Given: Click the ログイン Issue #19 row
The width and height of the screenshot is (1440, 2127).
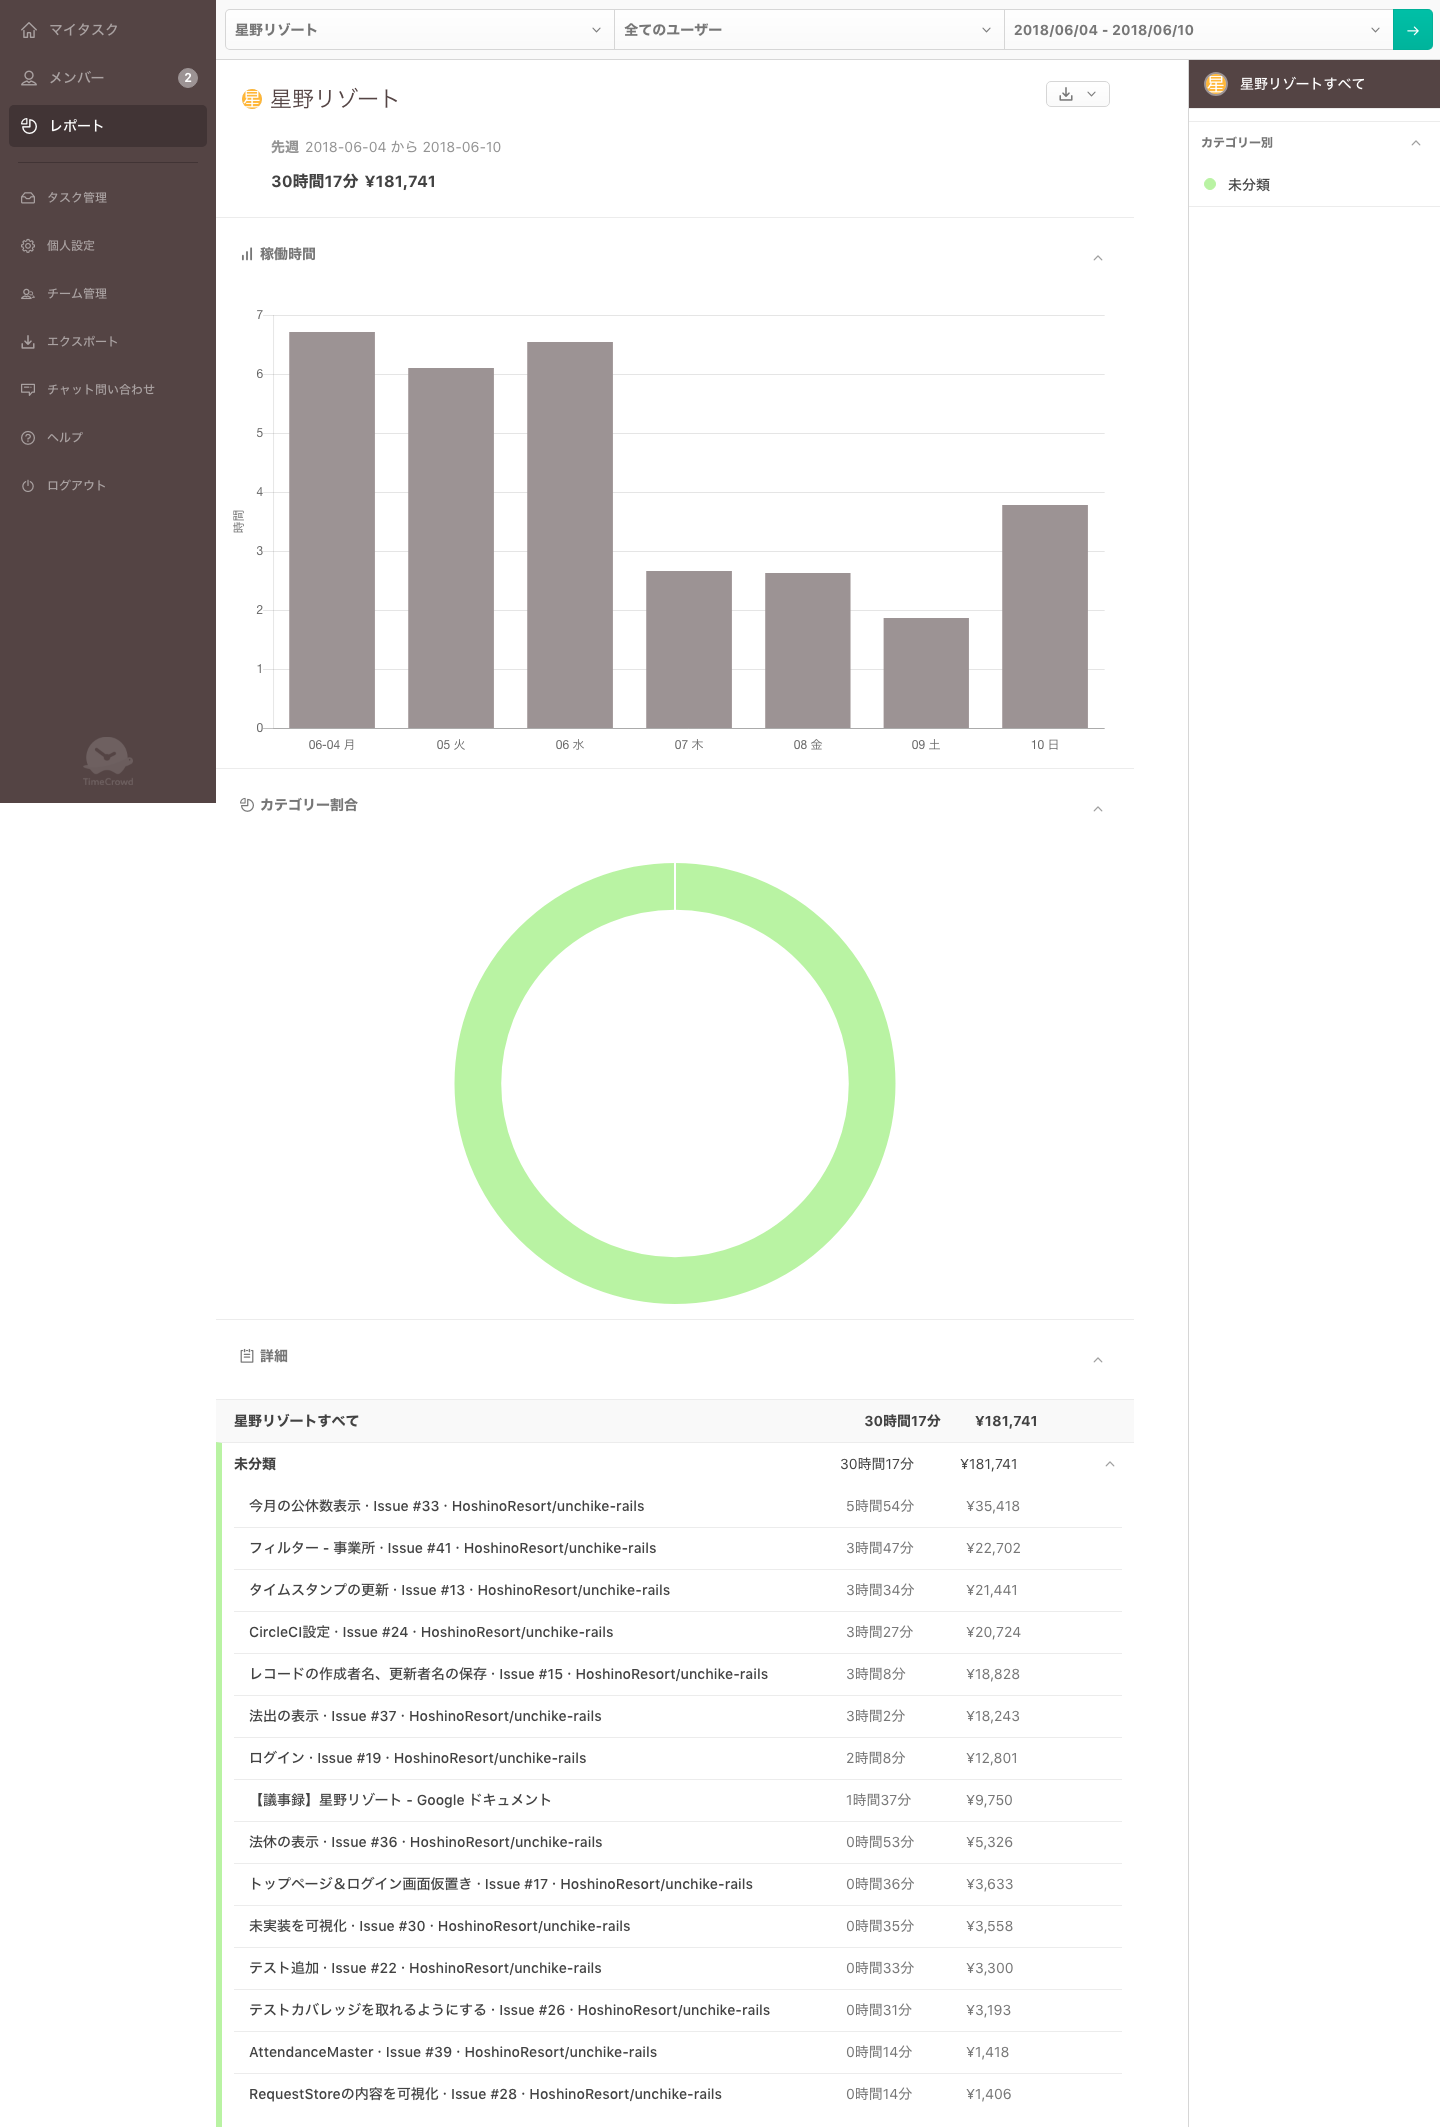Looking at the screenshot, I should click(678, 1758).
